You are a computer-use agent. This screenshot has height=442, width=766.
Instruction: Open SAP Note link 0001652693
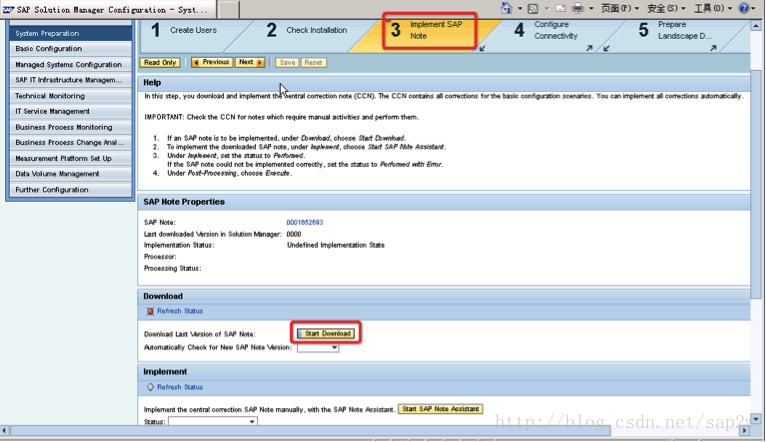coord(304,222)
